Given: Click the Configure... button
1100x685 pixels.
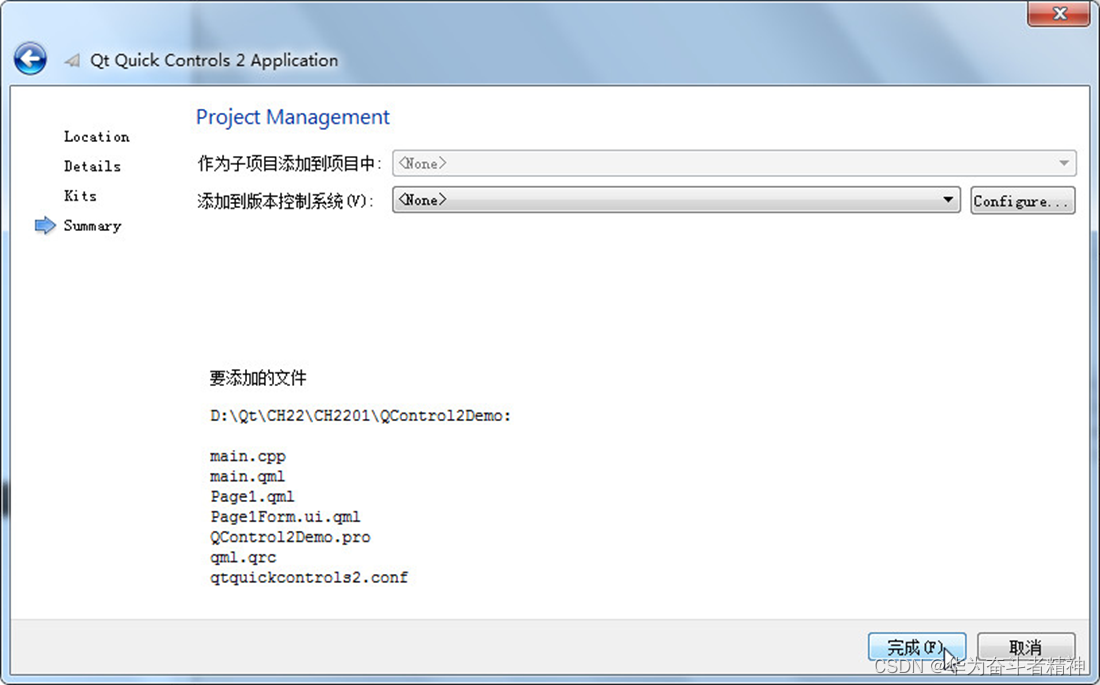Looking at the screenshot, I should [x=1022, y=200].
